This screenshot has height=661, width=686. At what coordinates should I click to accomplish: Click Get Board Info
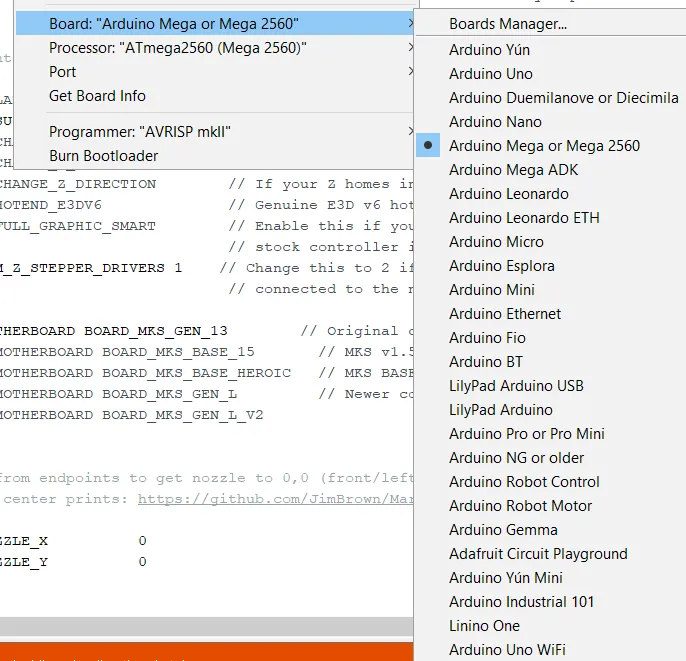97,96
